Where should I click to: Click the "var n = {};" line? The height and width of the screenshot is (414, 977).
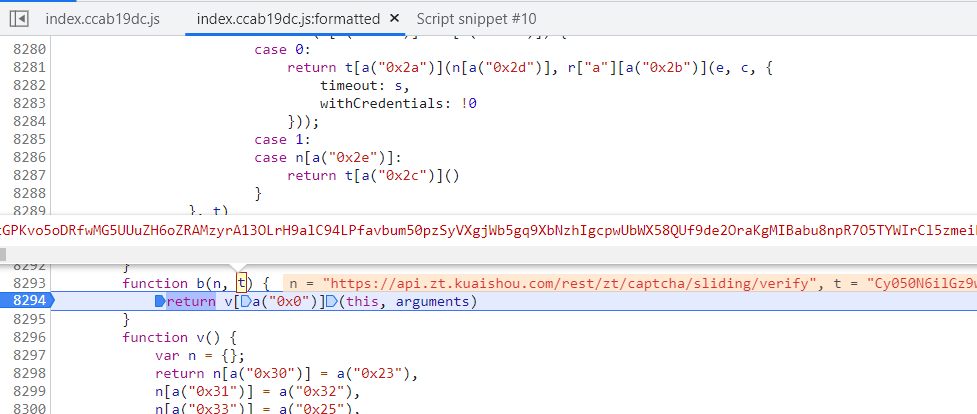tap(201, 355)
